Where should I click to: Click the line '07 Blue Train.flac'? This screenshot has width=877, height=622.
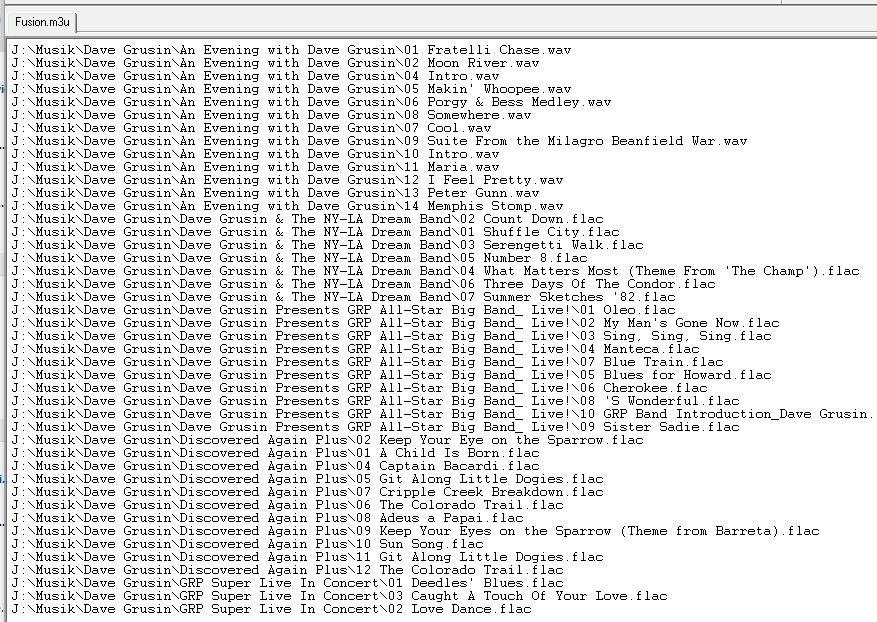367,362
